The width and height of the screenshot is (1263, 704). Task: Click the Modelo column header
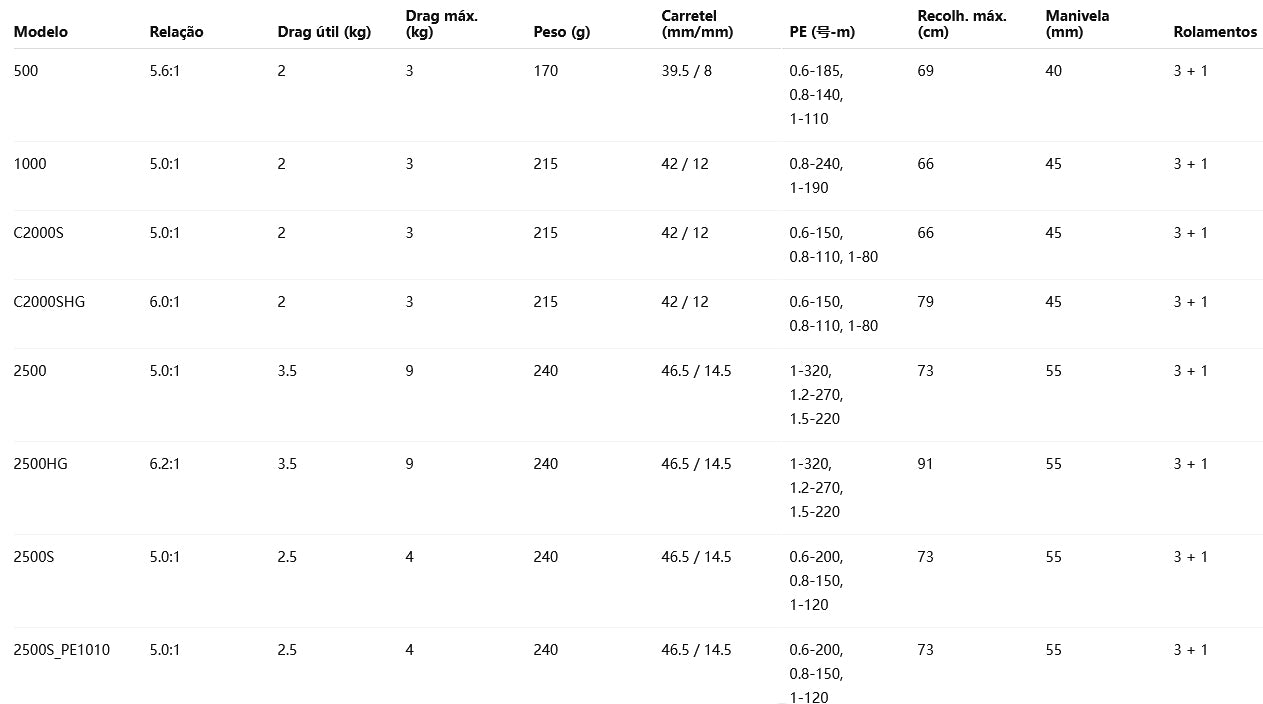41,32
